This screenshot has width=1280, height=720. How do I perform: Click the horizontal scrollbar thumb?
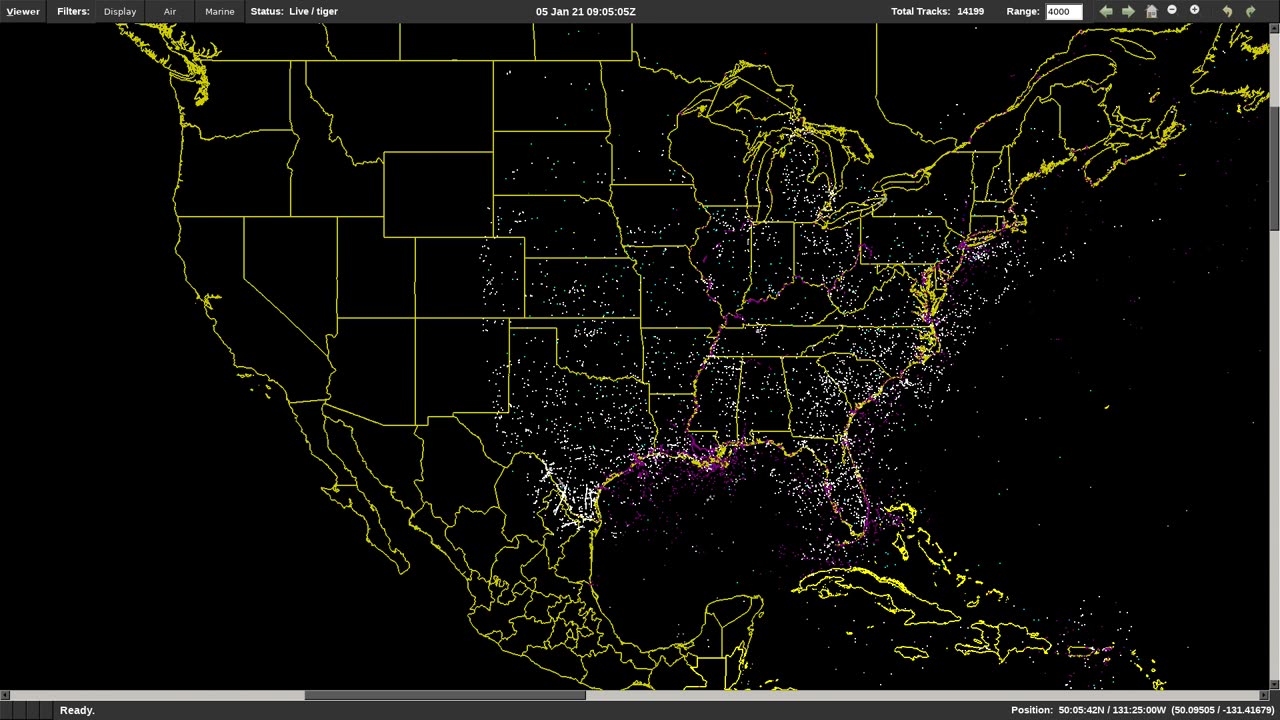pyautogui.click(x=445, y=695)
